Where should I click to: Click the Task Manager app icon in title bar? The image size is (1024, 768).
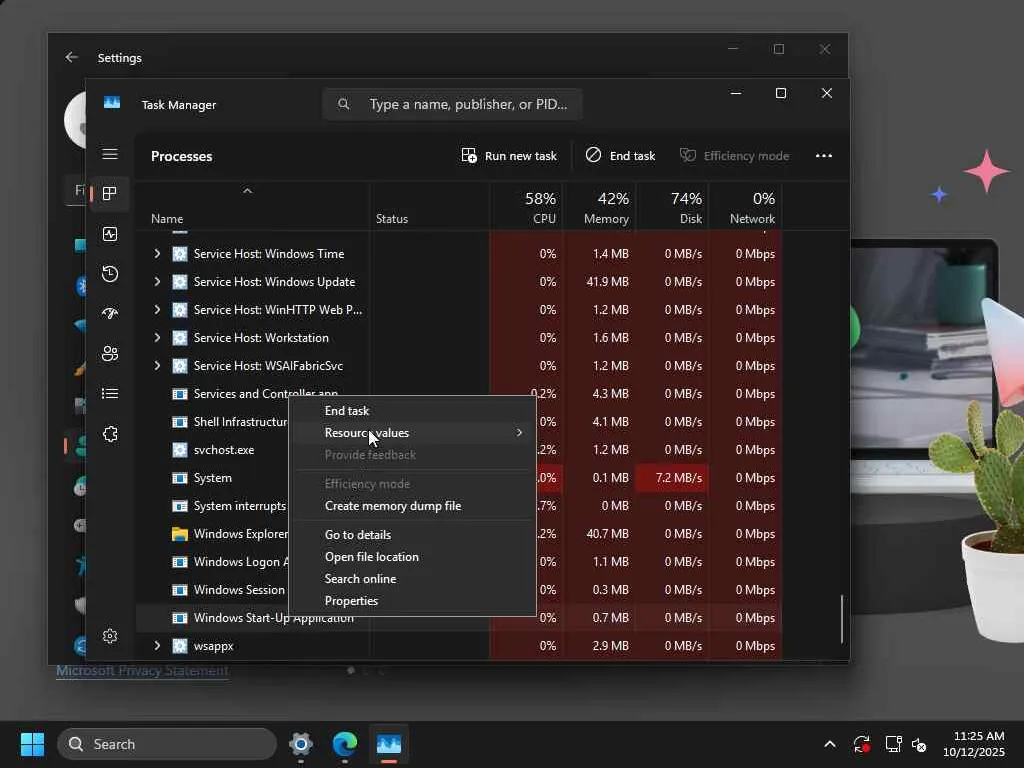click(112, 103)
